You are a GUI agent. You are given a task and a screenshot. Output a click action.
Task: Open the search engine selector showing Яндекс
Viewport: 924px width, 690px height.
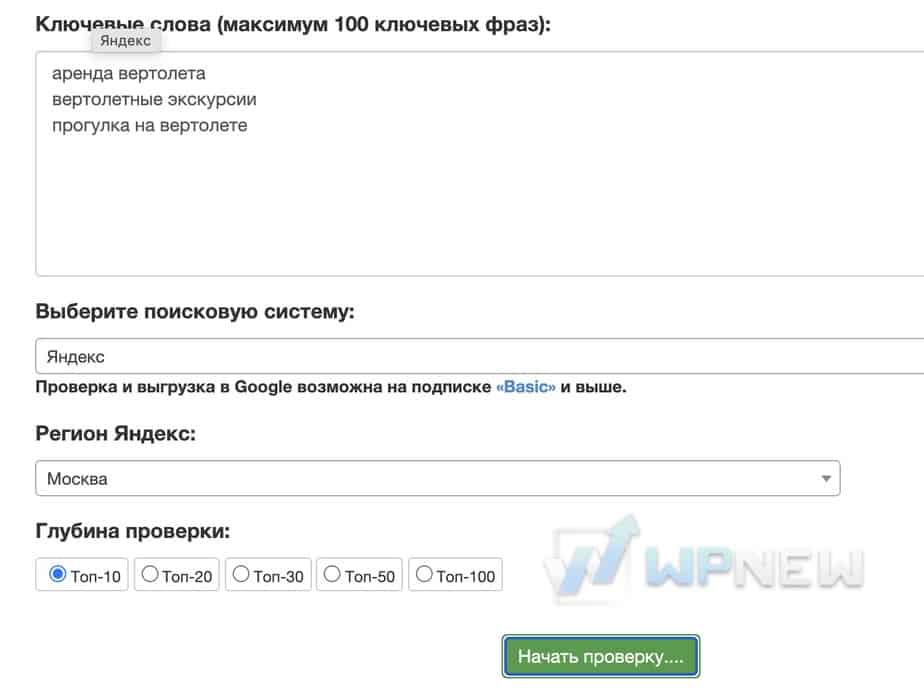tap(480, 356)
